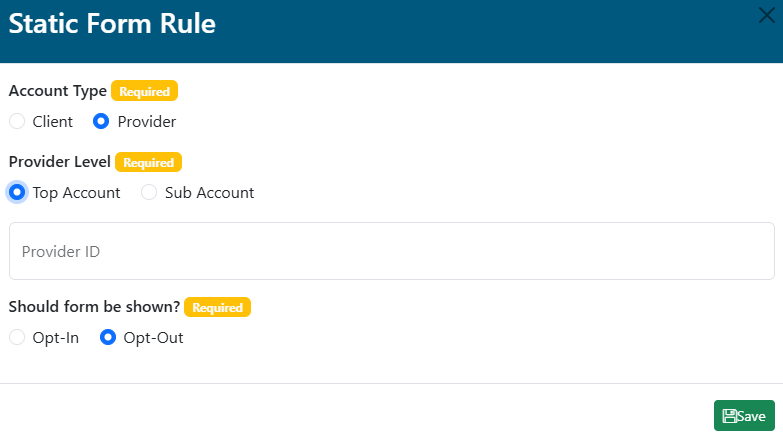The image size is (783, 441).
Task: Switch provider level to Sub Account
Action: (x=149, y=192)
